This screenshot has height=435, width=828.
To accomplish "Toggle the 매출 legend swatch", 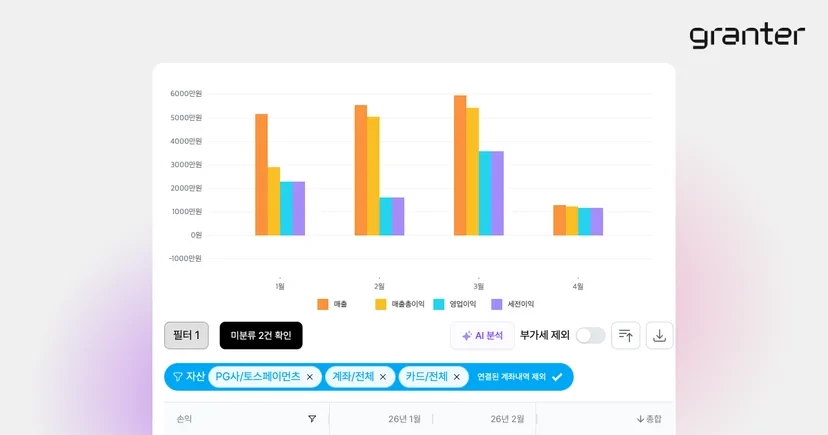I will click(323, 304).
